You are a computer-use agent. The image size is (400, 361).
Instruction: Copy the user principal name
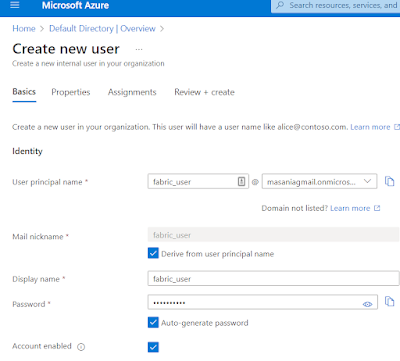click(389, 181)
